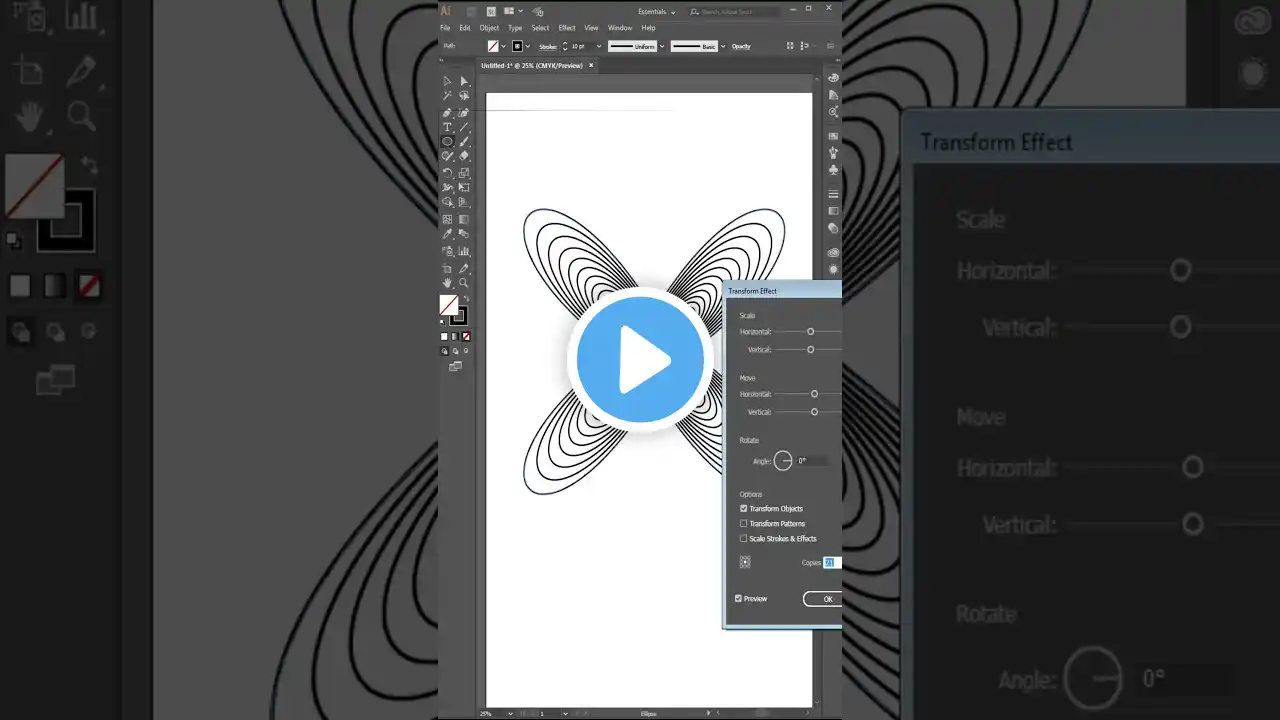Check the Transform Patterns option
This screenshot has width=1280, height=720.
coord(743,524)
